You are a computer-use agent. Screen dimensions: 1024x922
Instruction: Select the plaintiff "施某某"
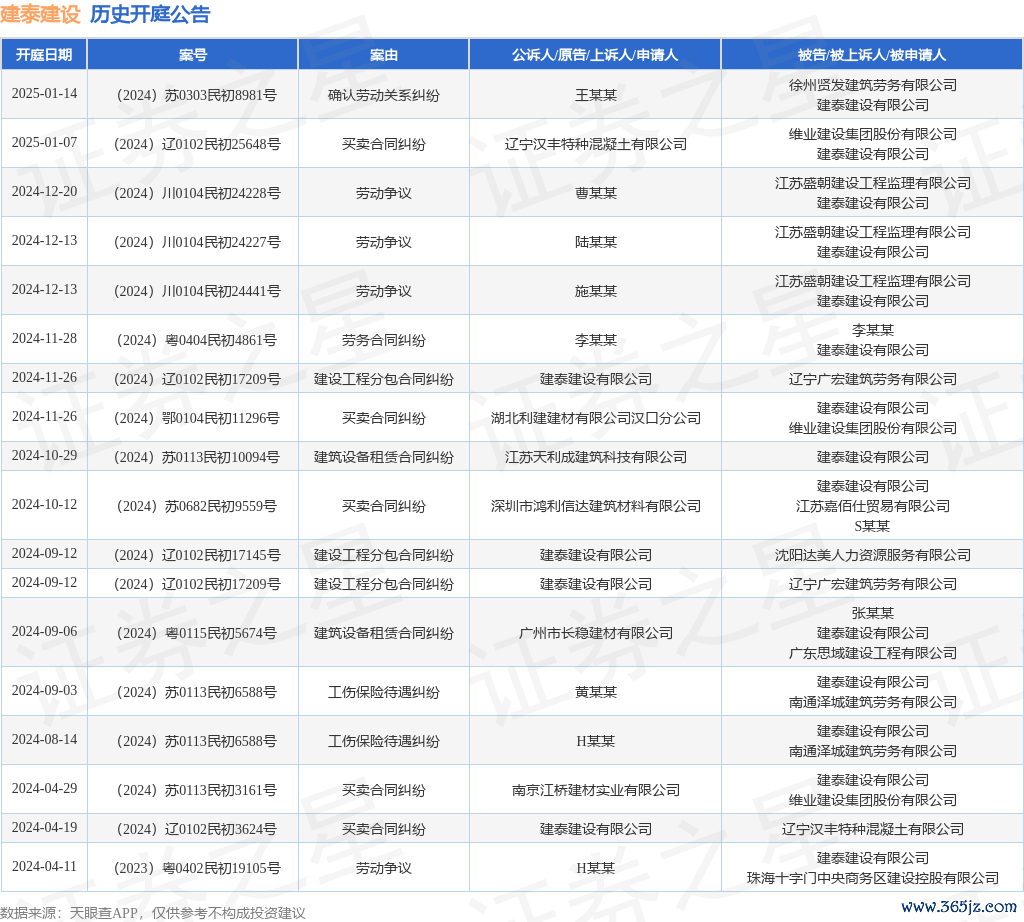click(x=596, y=291)
